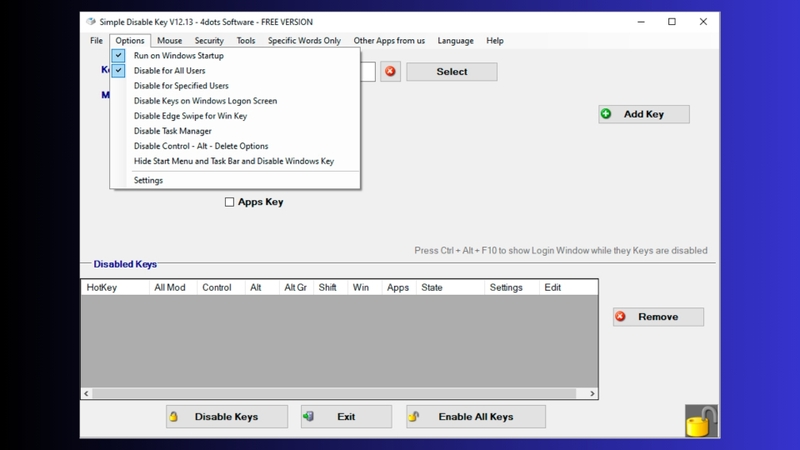Maximize the Simple Disable Key window

click(x=672, y=22)
